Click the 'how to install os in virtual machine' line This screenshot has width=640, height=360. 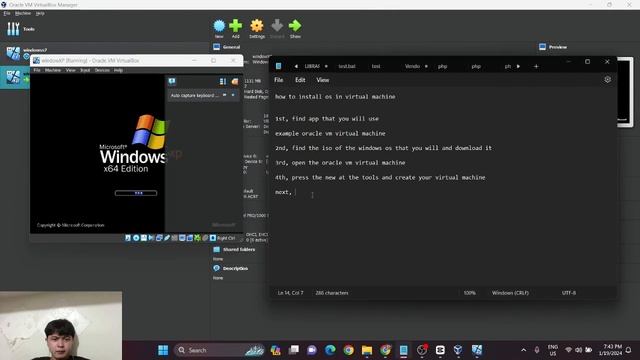[335, 97]
